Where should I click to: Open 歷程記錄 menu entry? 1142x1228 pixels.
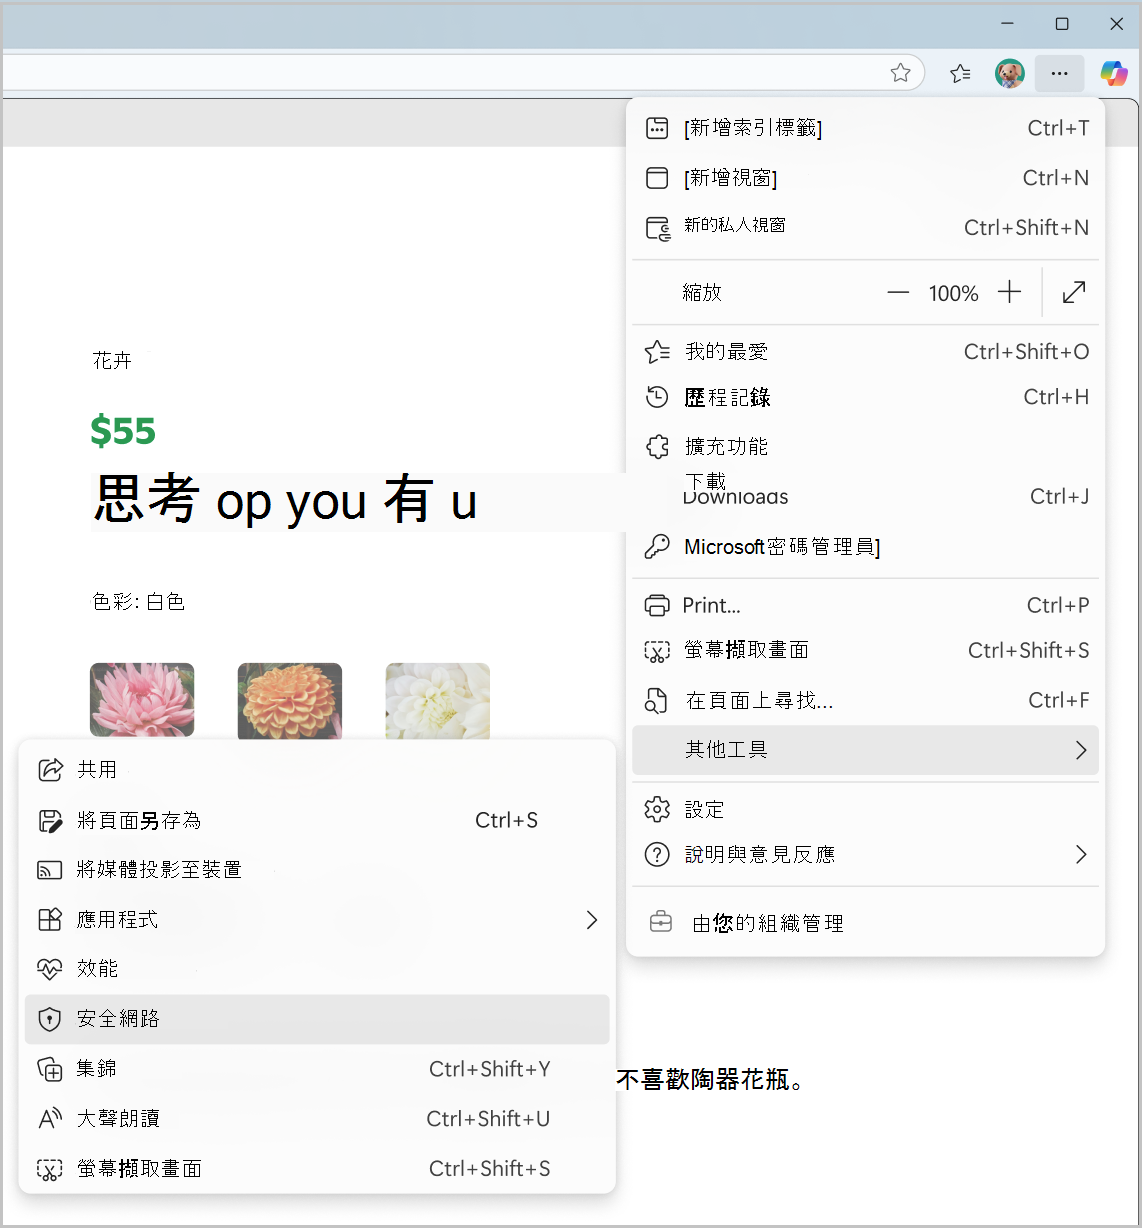[x=866, y=397]
